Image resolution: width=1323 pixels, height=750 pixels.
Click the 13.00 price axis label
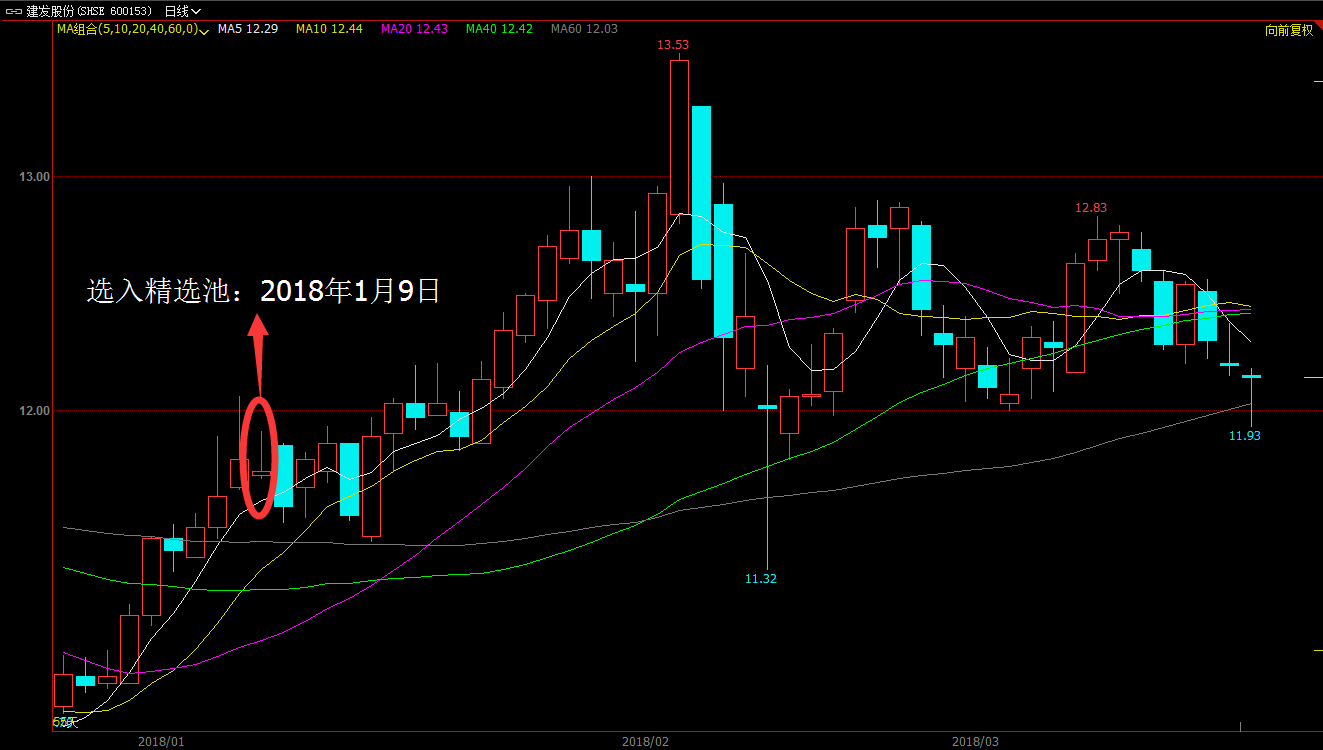34,177
